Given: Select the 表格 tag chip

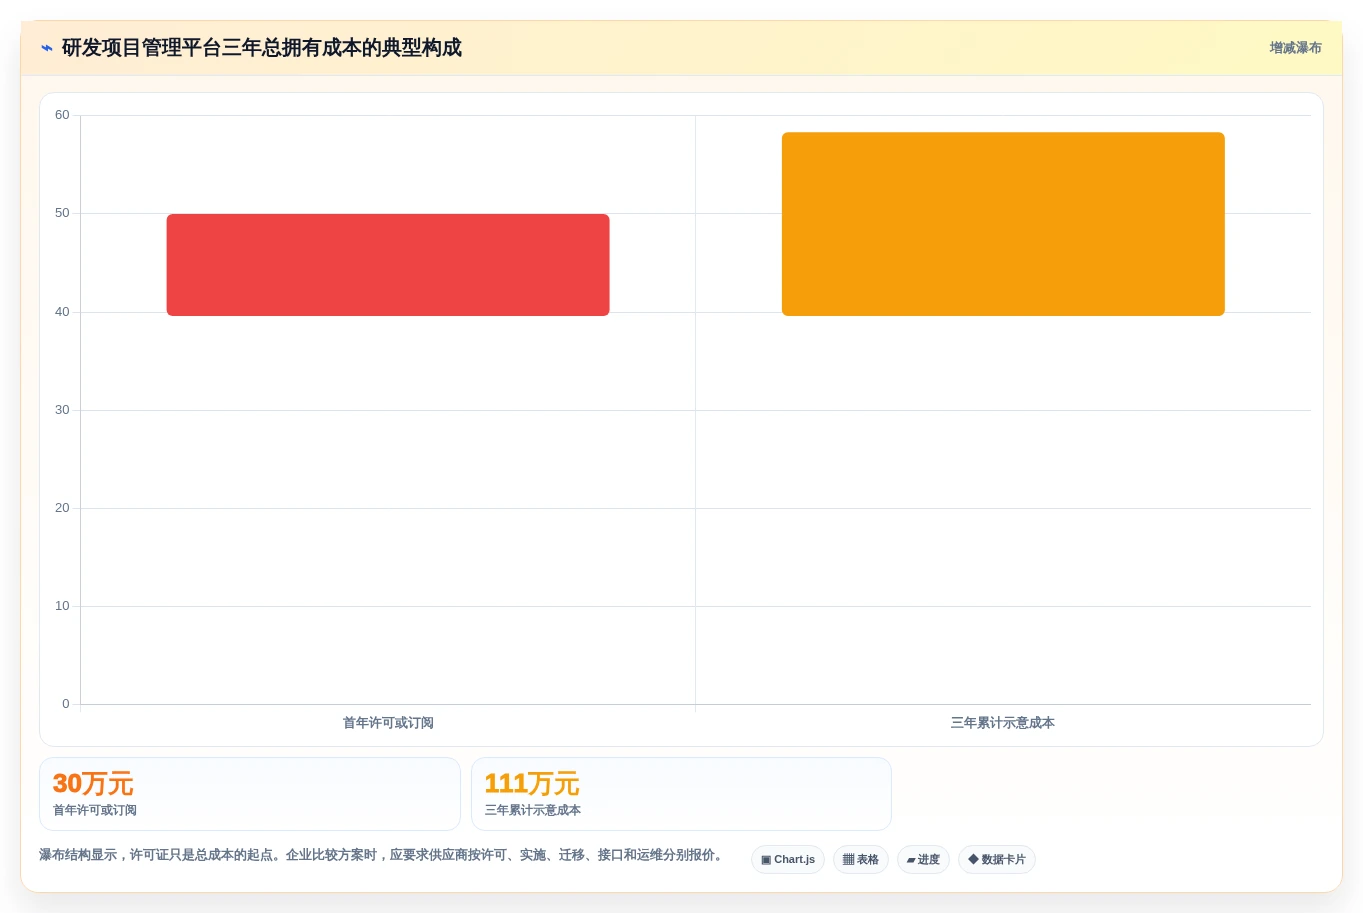Looking at the screenshot, I should (x=861, y=860).
